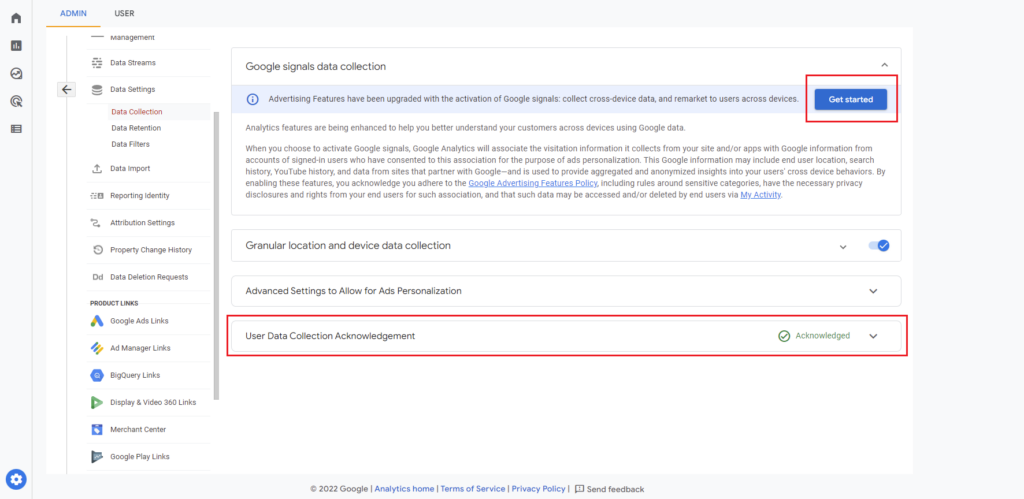Viewport: 1024px width, 499px height.
Task: Open the Home icon in the left rail
Action: click(x=16, y=18)
